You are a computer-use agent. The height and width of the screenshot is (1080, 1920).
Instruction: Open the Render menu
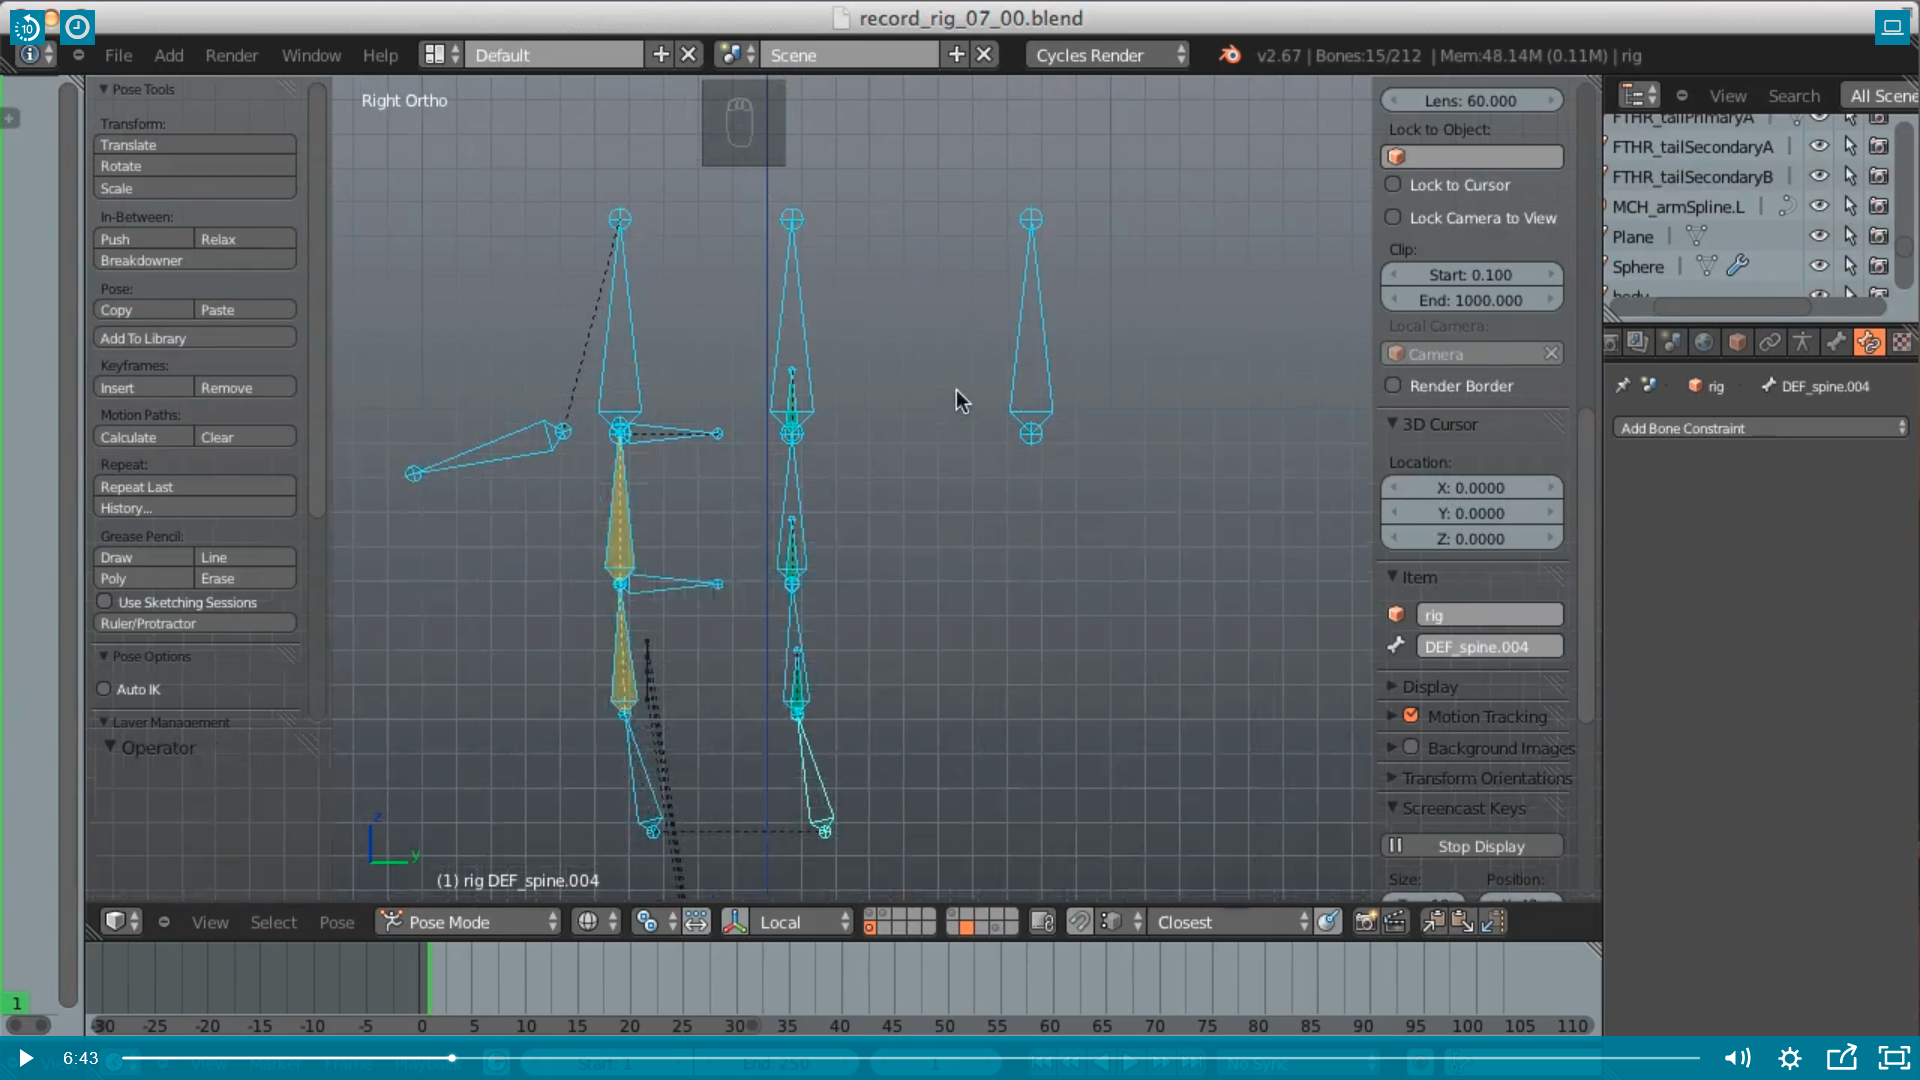pyautogui.click(x=231, y=55)
